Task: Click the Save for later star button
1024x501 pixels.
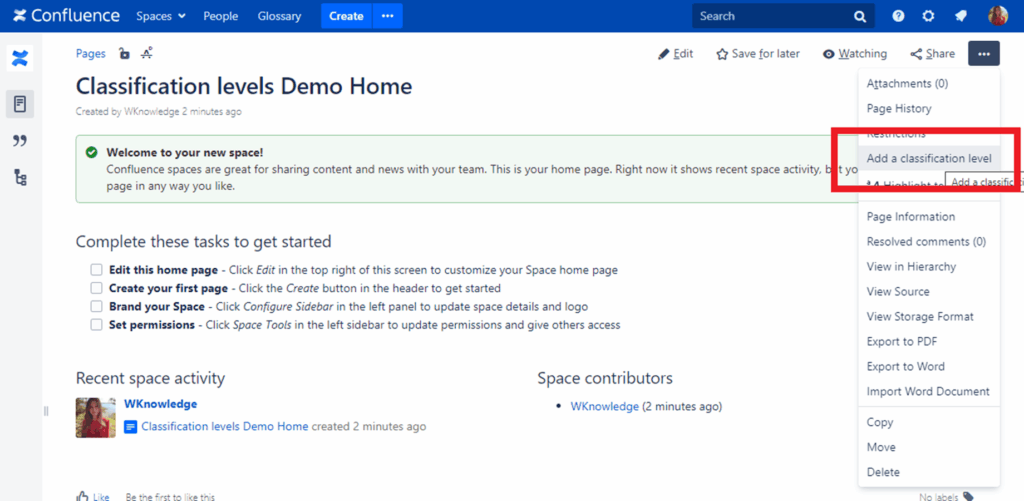Action: click(757, 54)
